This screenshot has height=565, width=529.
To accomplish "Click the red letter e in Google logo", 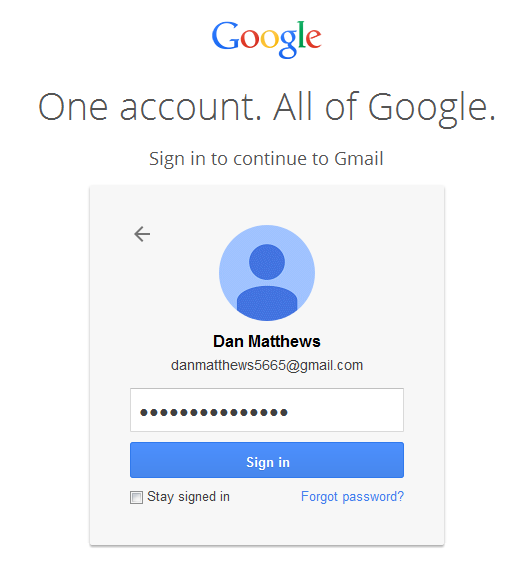I will pos(313,38).
